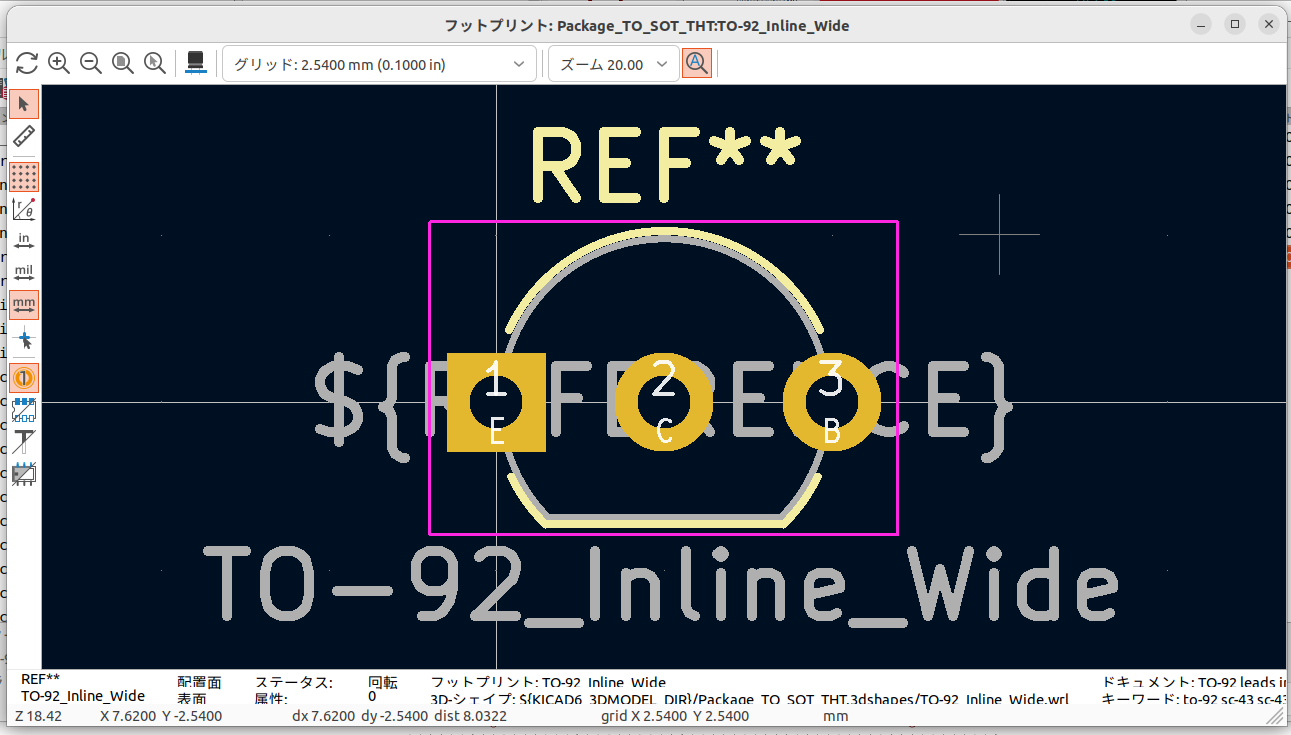Toggle full-window crosshair cursor

pos(24,338)
